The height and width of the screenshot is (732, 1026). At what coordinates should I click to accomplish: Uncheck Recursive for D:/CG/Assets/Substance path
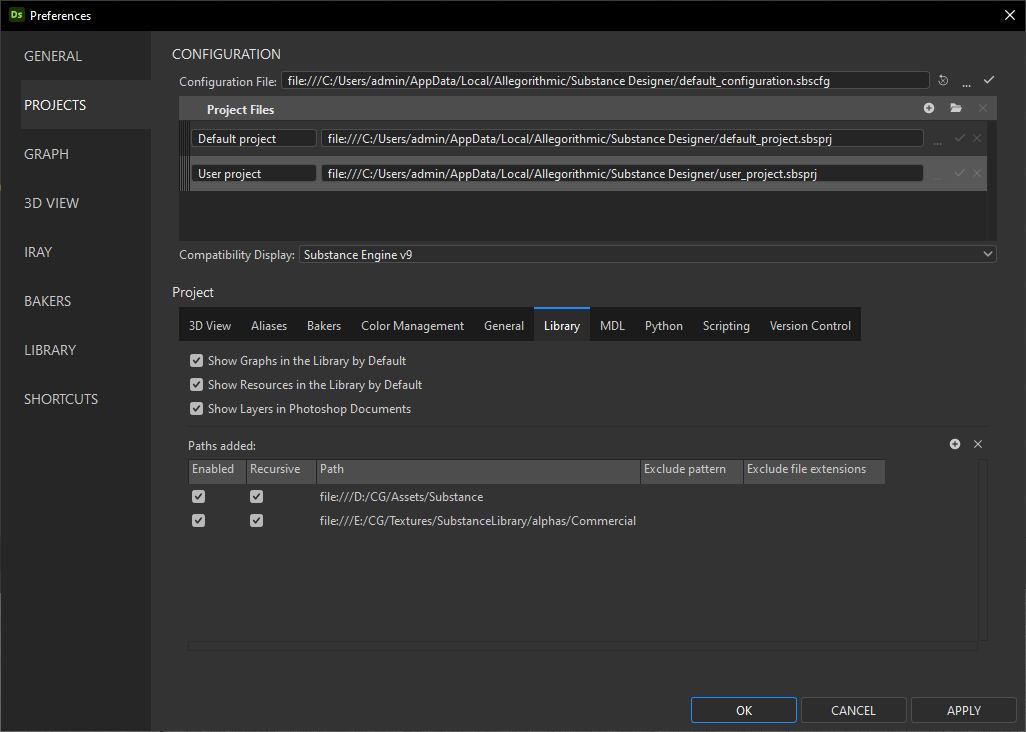[256, 497]
